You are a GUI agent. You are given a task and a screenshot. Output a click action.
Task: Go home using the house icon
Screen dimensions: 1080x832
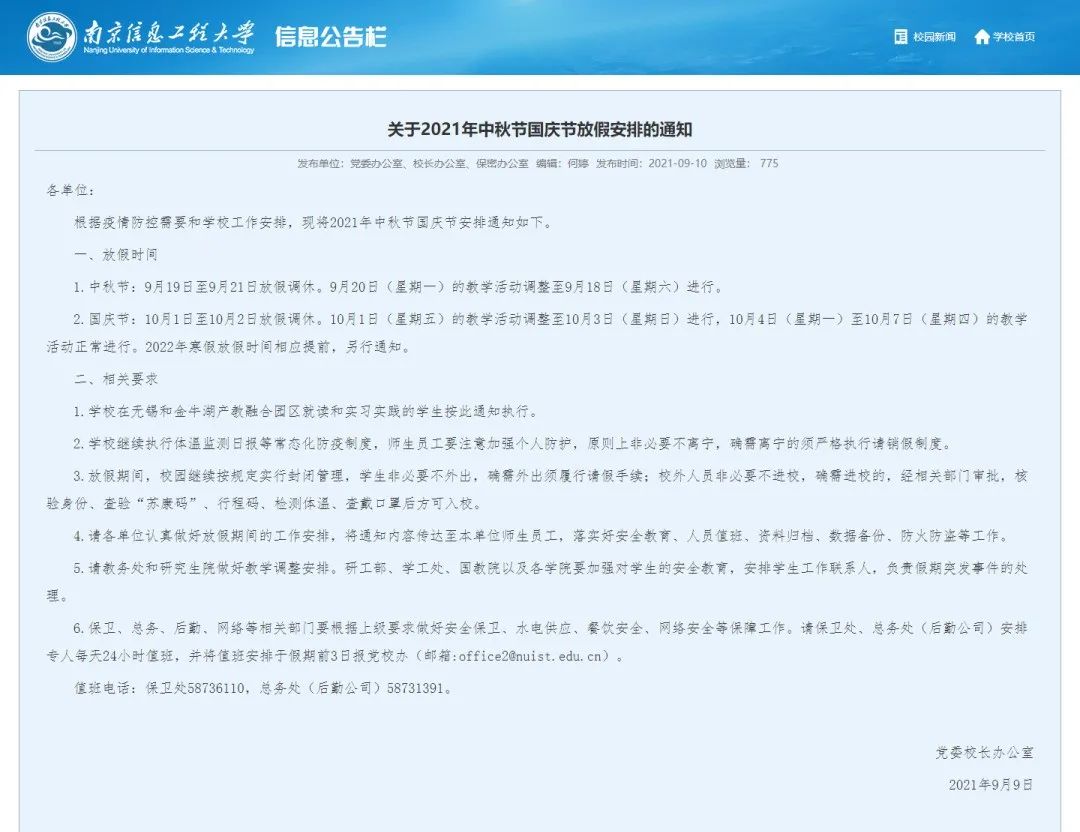(982, 36)
